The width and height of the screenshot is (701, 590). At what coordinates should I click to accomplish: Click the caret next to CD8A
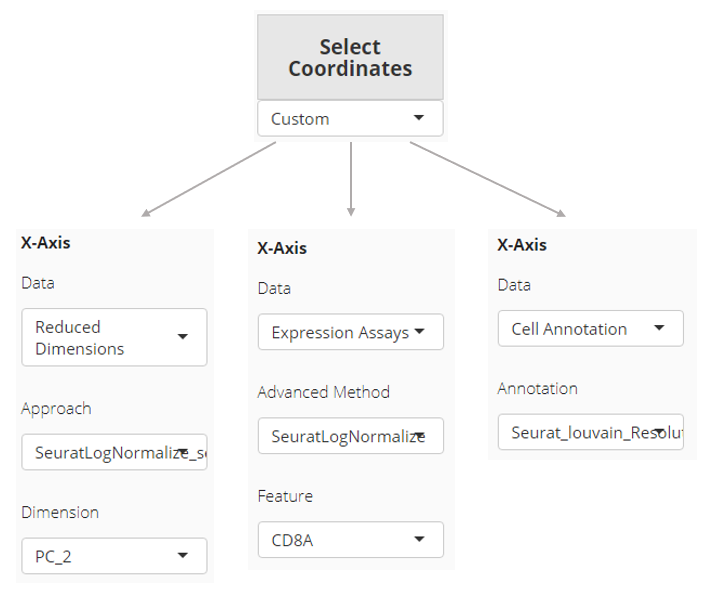418,540
